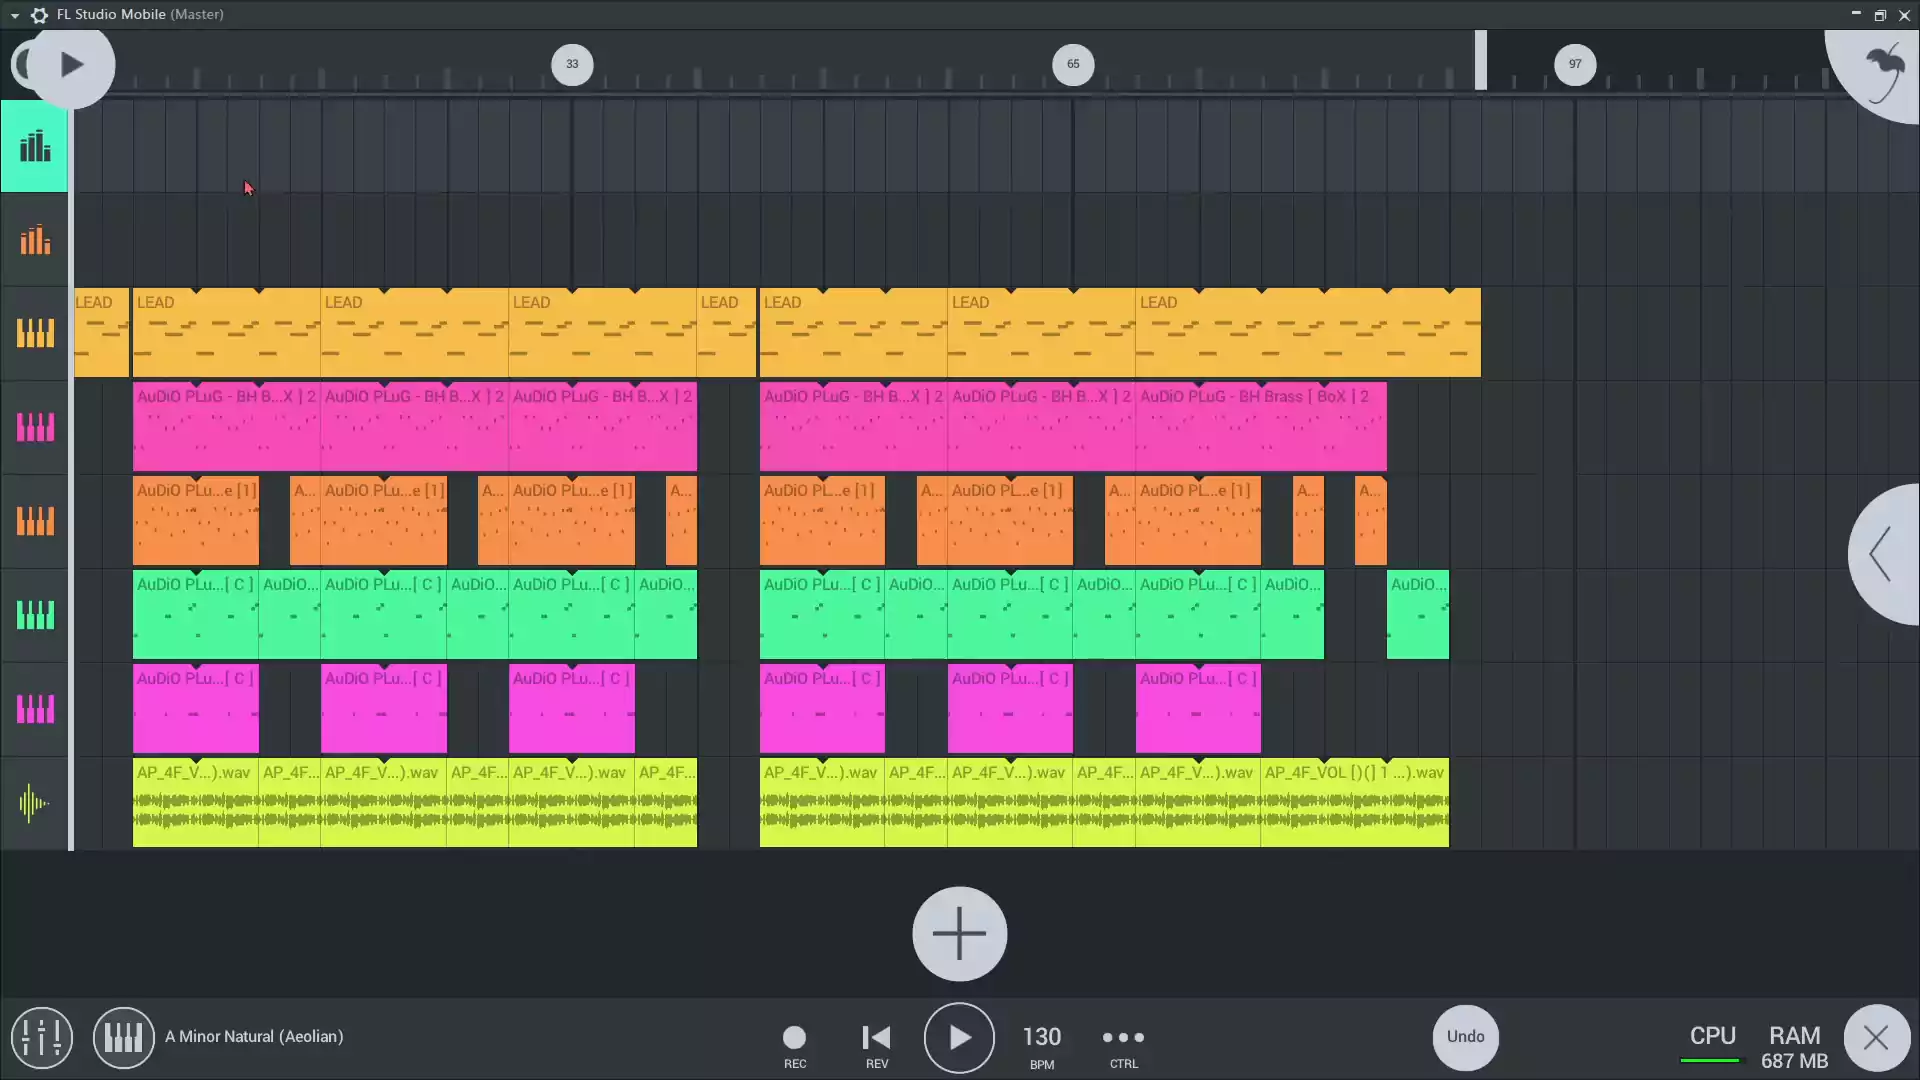Select the BPM 130 tempo input field
Image resolution: width=1920 pixels, height=1080 pixels.
coord(1040,1036)
